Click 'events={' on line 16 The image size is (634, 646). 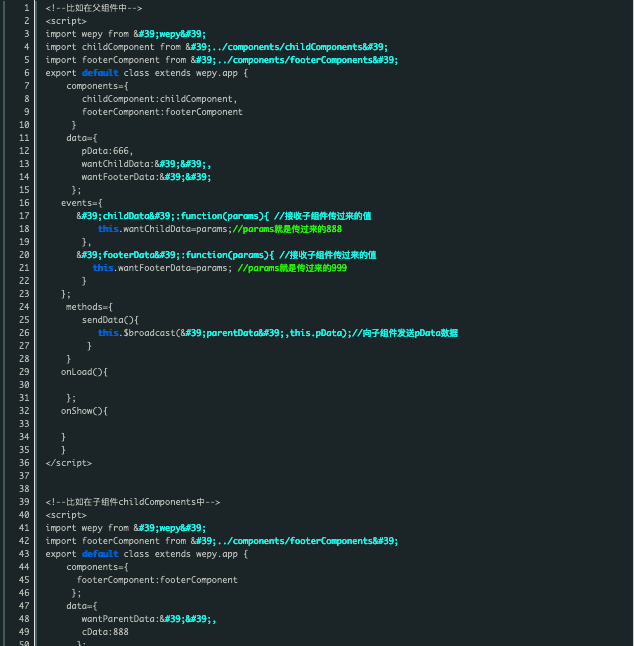point(82,203)
